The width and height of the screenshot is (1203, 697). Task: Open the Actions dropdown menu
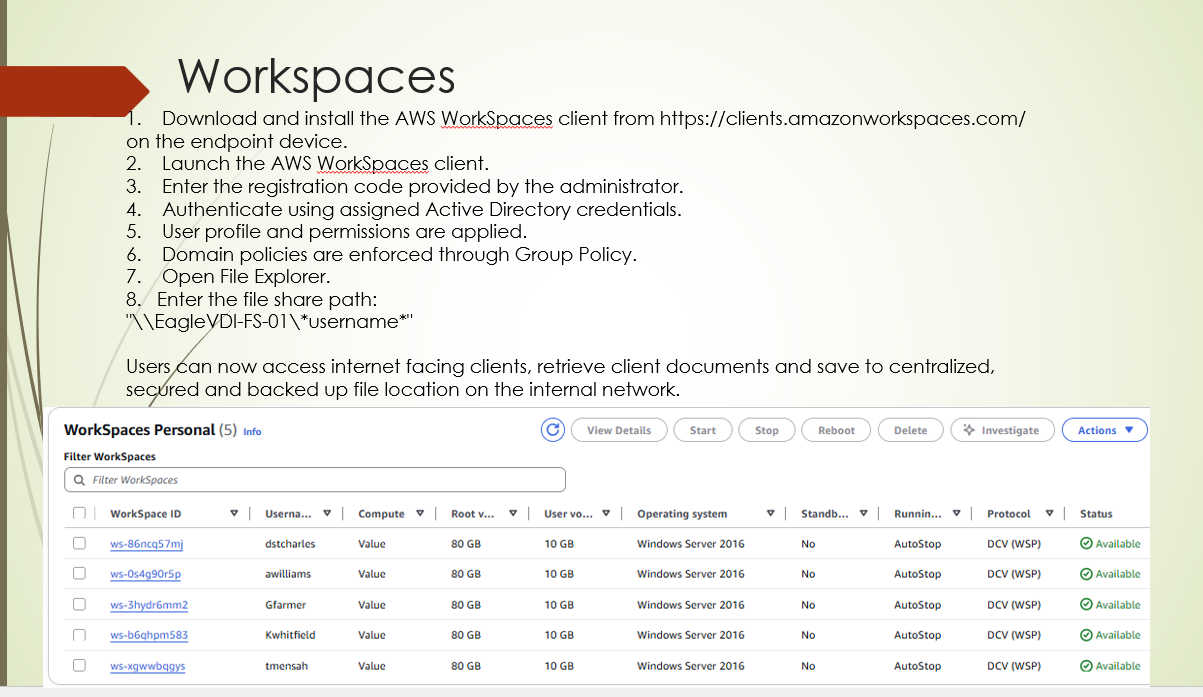(x=1105, y=430)
